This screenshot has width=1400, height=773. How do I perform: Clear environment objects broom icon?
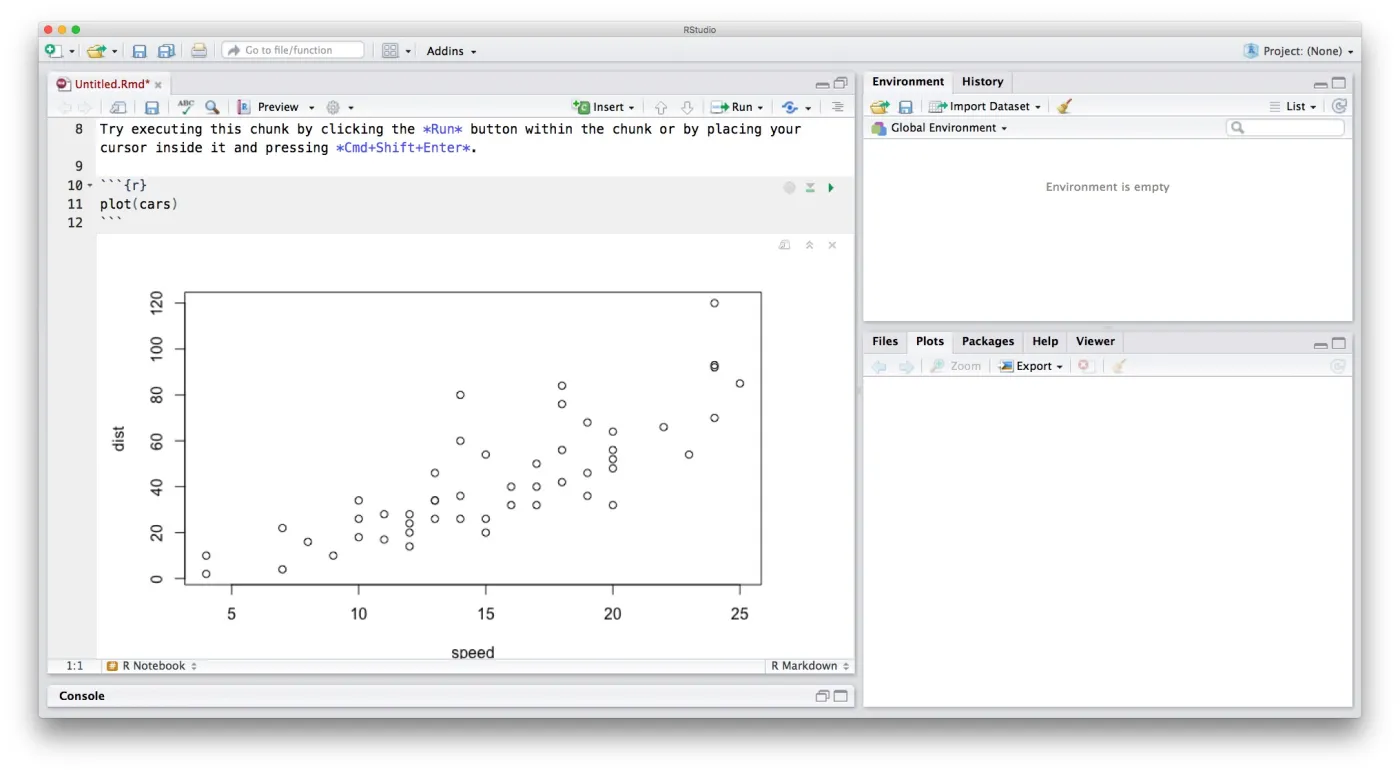click(1065, 106)
